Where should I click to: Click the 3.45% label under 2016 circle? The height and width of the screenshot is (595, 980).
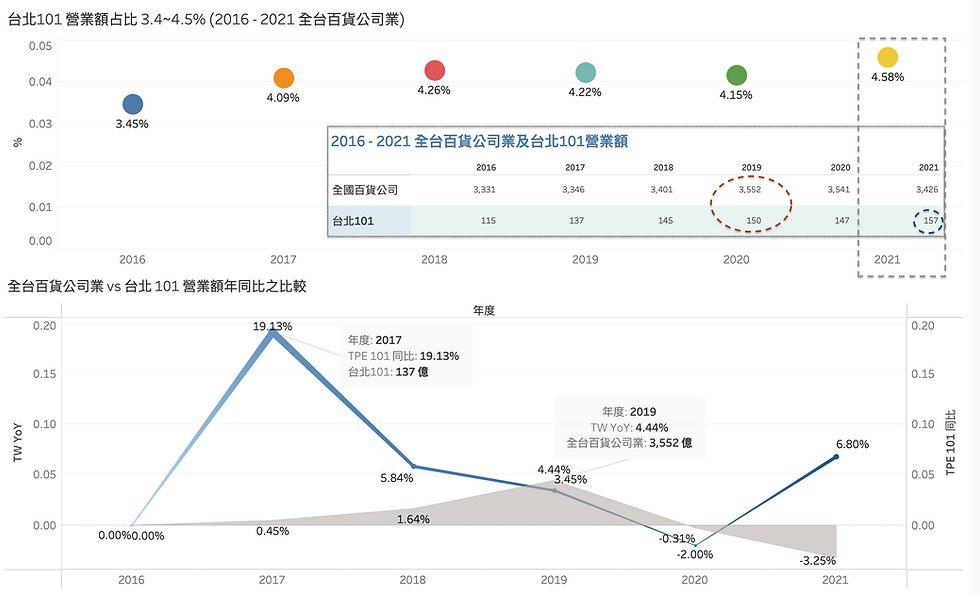pos(132,124)
